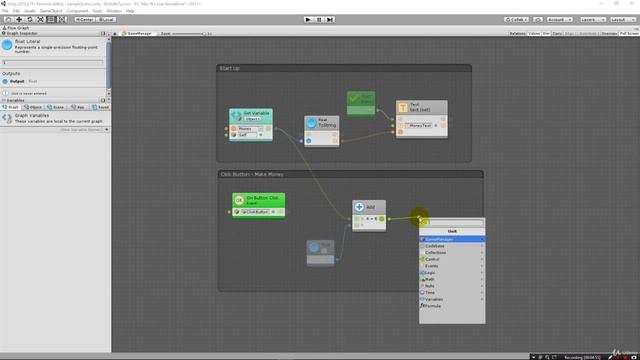Adjust the graph Zoom slider
The width and height of the screenshot is (640, 360).
pos(189,33)
